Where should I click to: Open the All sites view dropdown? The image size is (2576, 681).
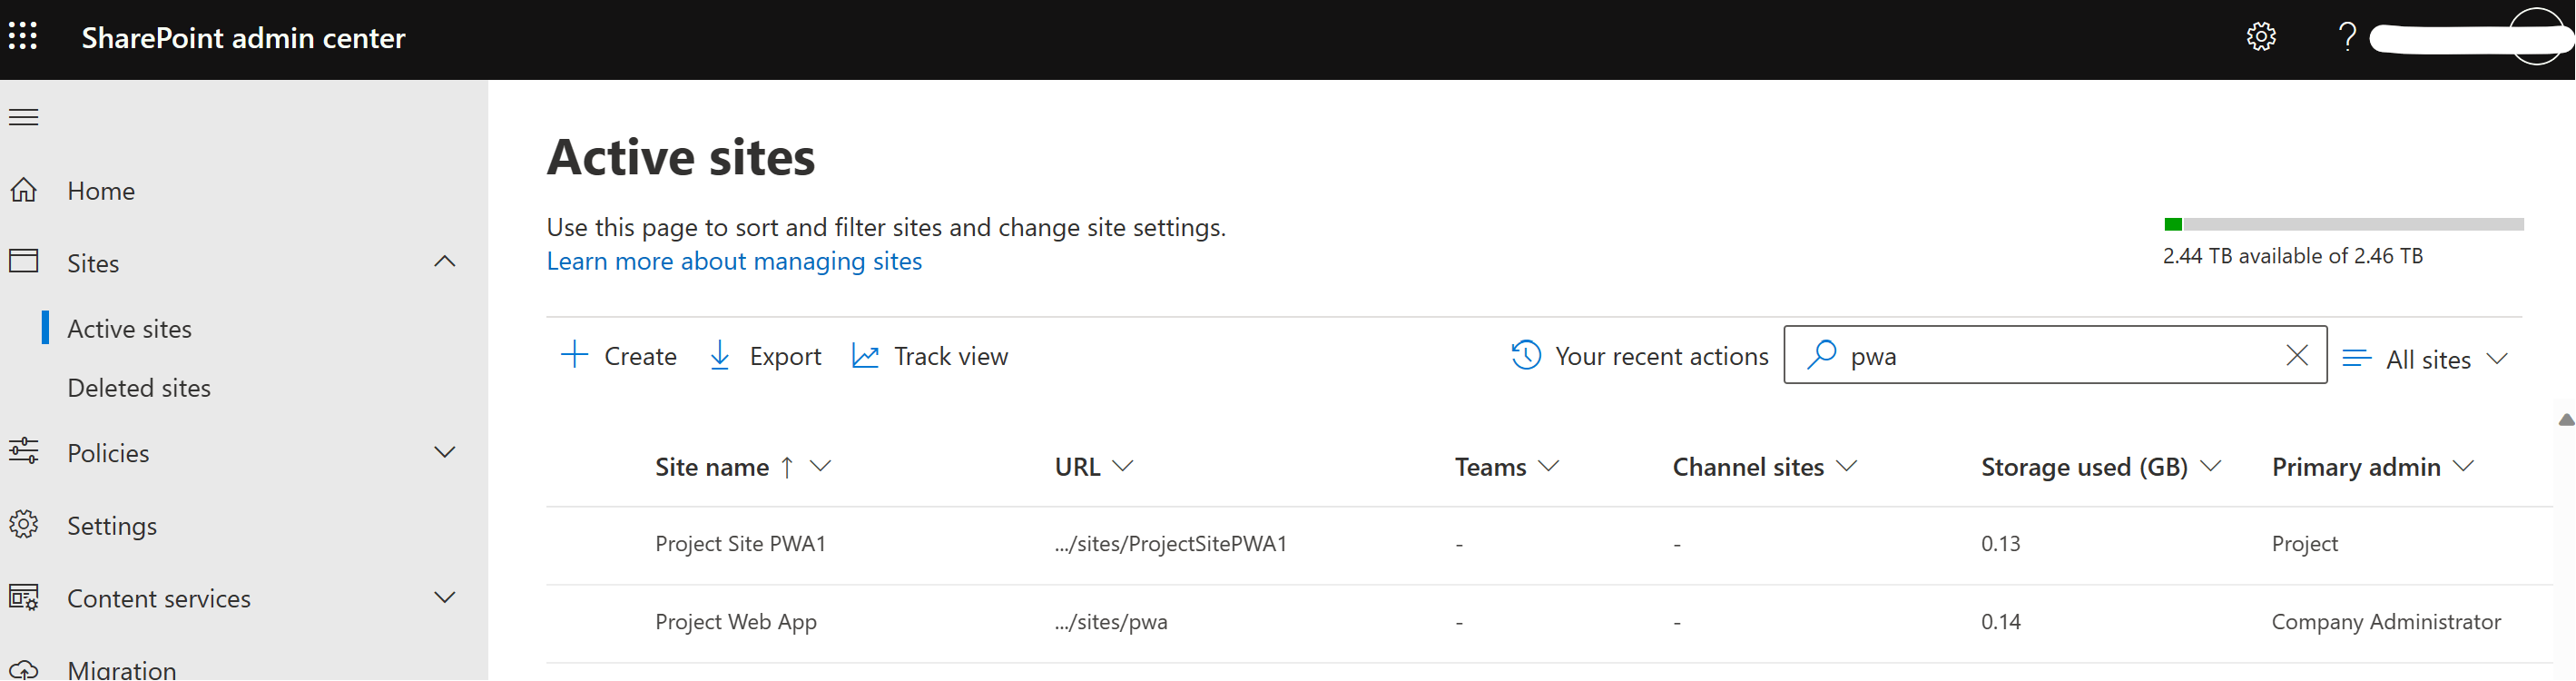point(2425,359)
